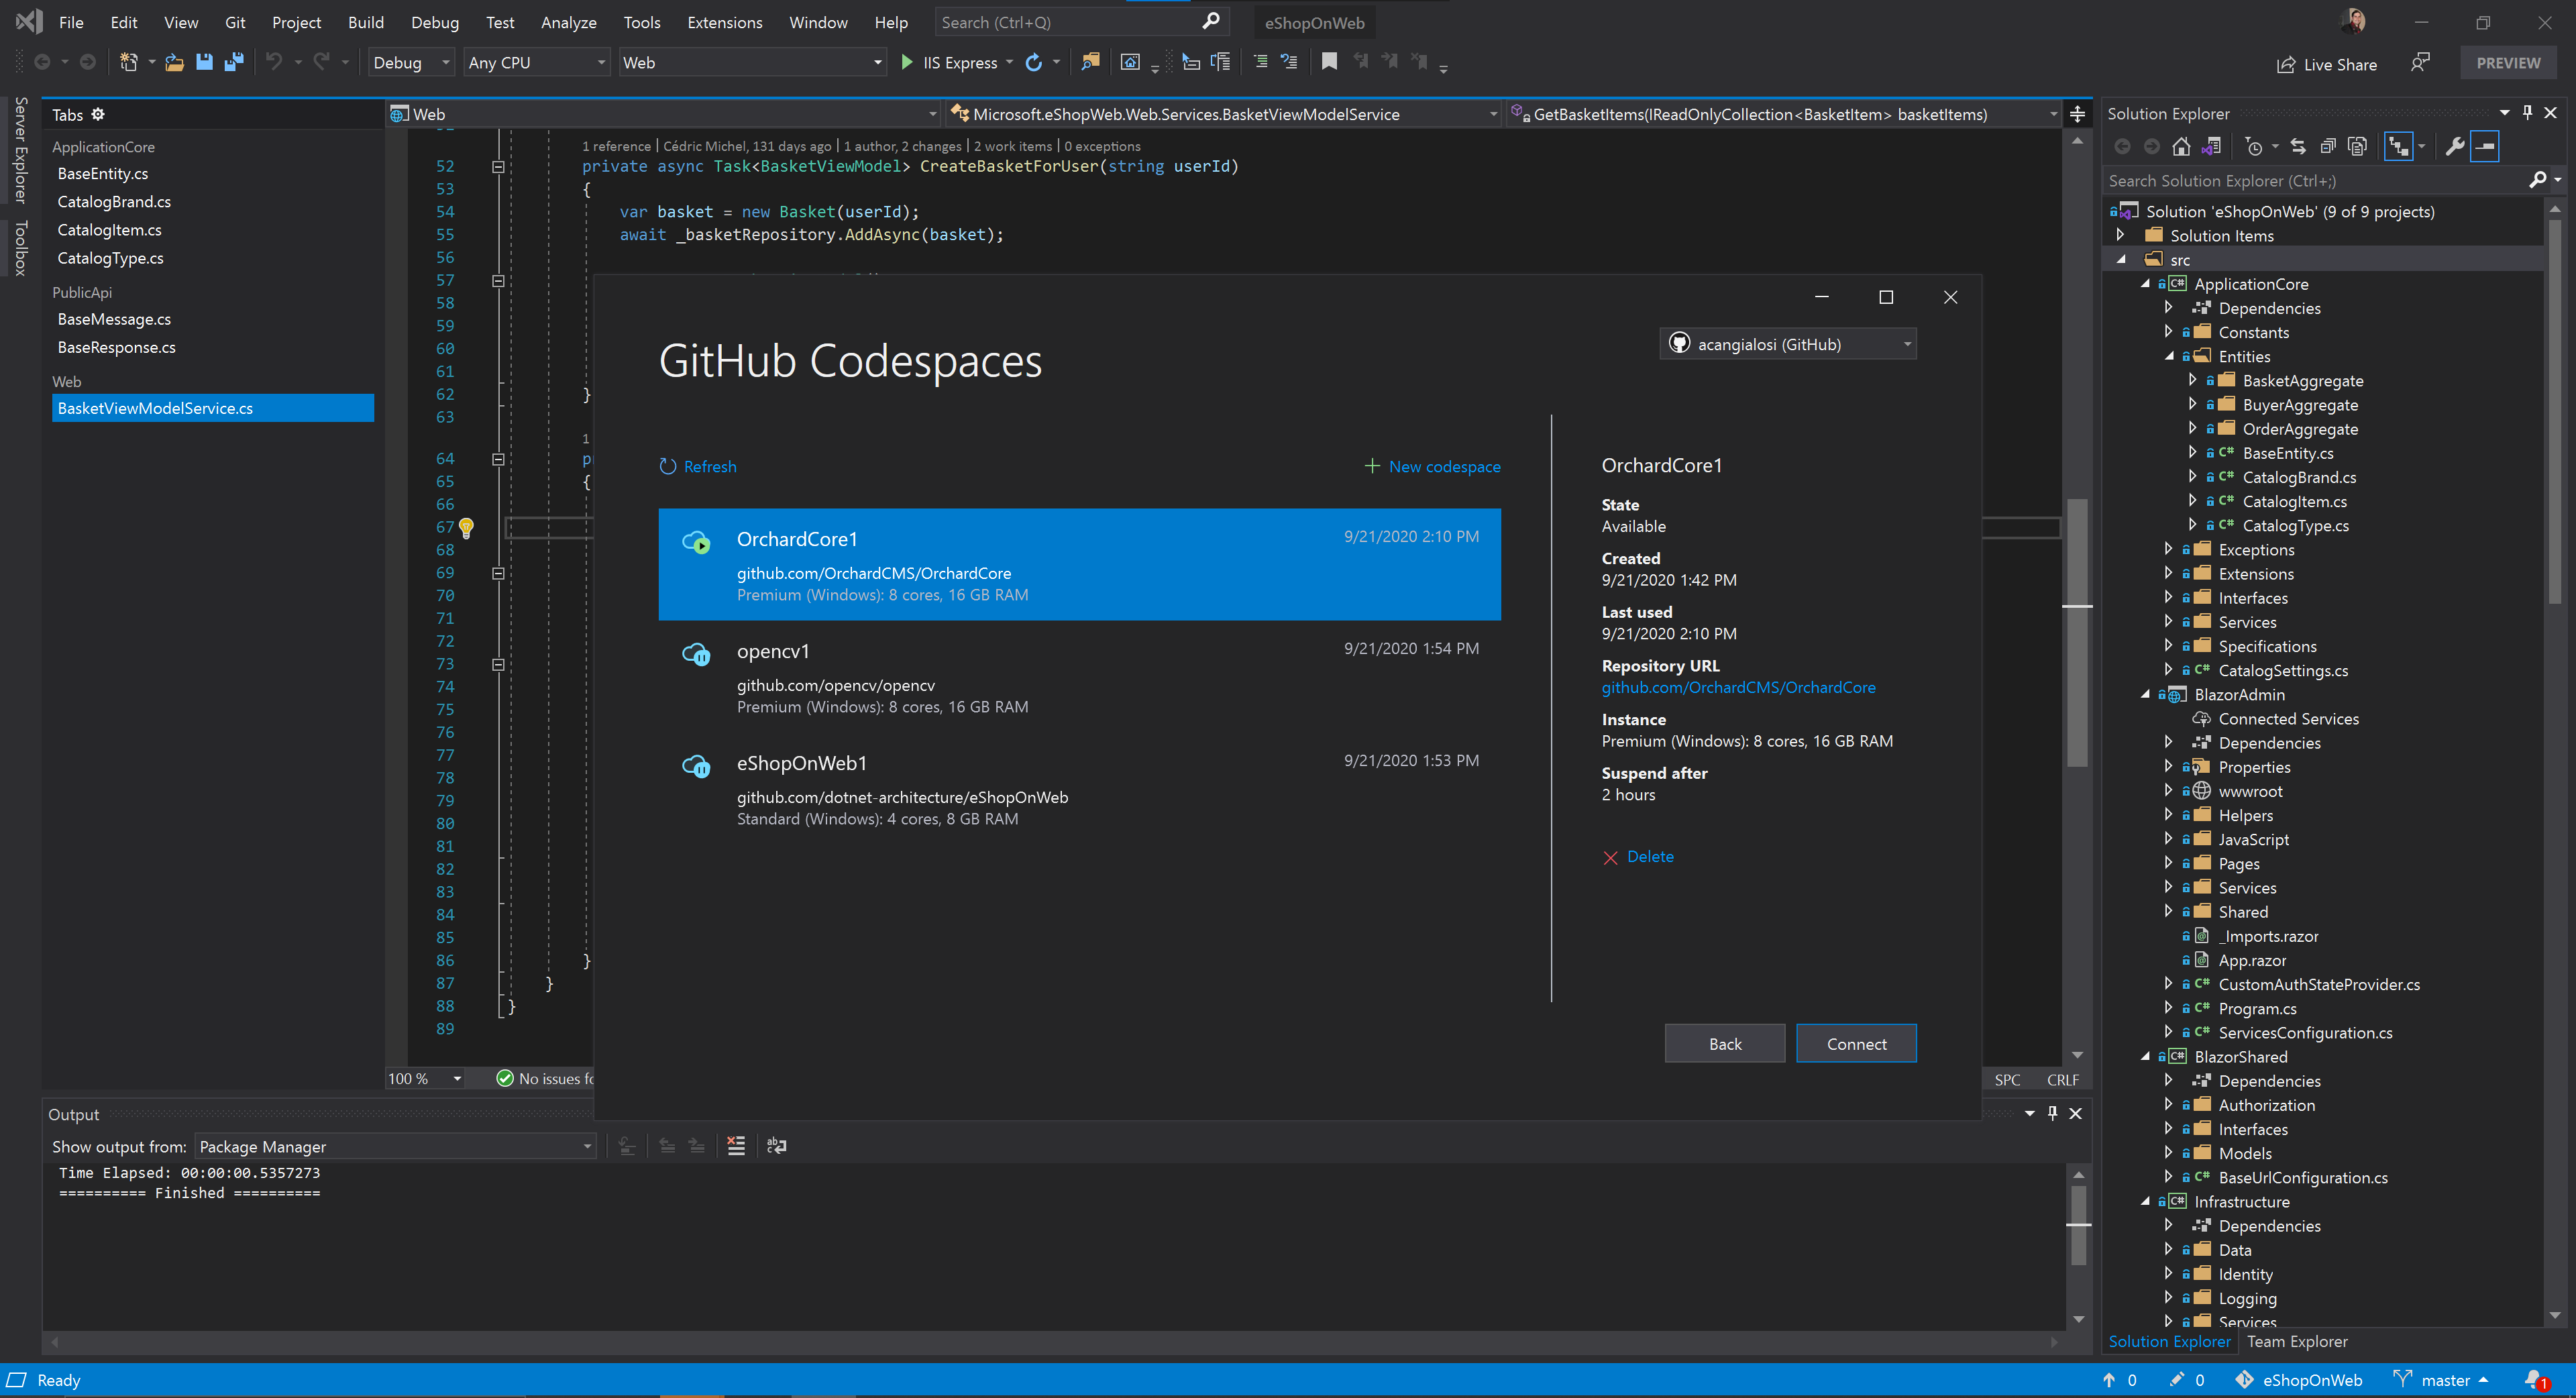
Task: Collapse All in Solution Explorer
Action: [x=2328, y=146]
